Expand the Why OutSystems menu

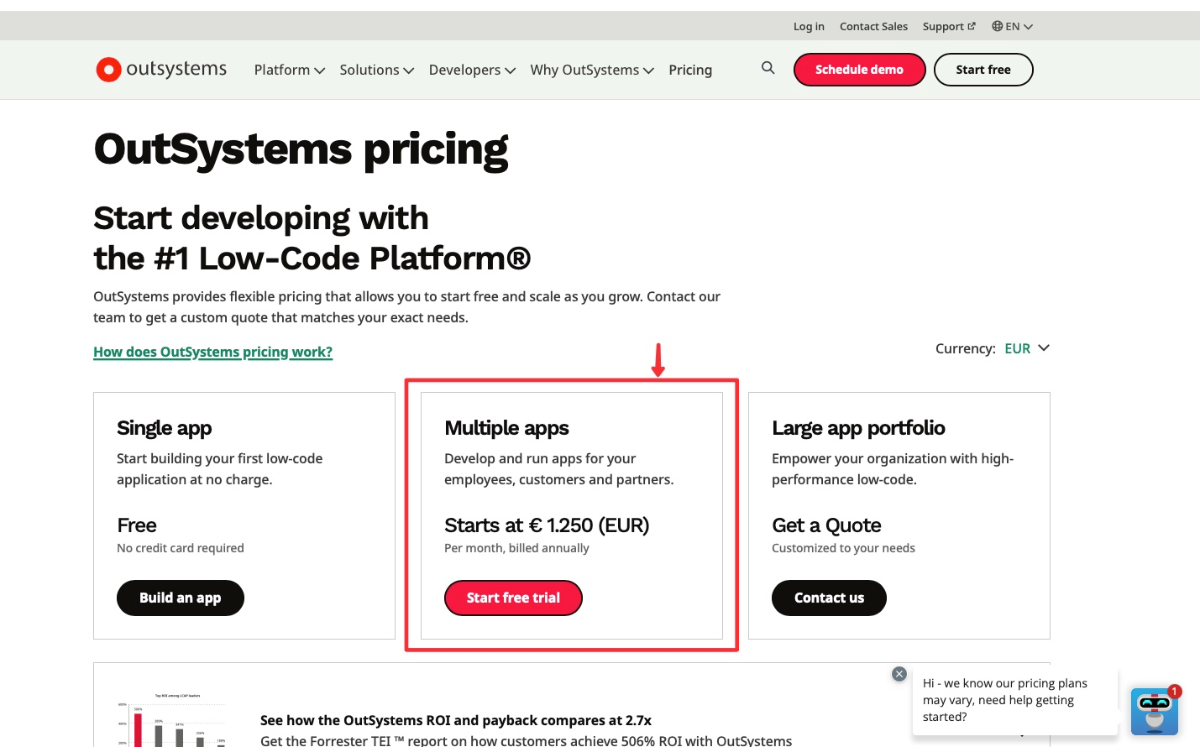click(592, 70)
